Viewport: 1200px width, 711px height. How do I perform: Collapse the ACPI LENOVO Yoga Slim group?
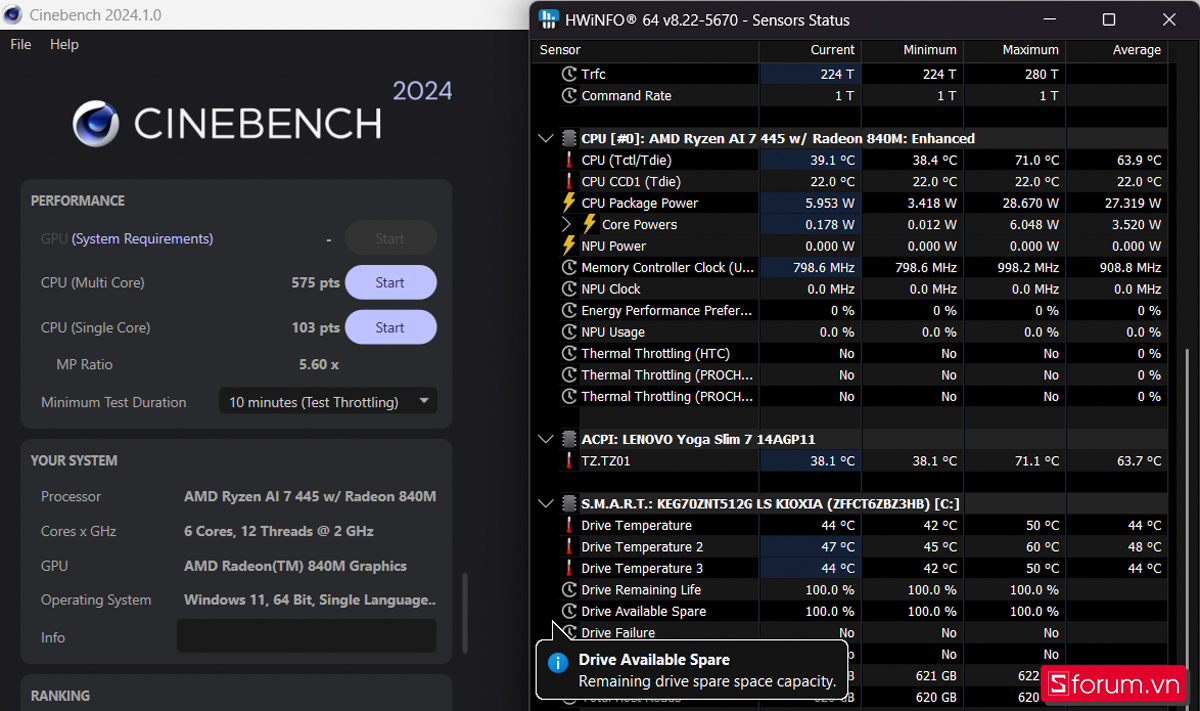click(x=545, y=439)
